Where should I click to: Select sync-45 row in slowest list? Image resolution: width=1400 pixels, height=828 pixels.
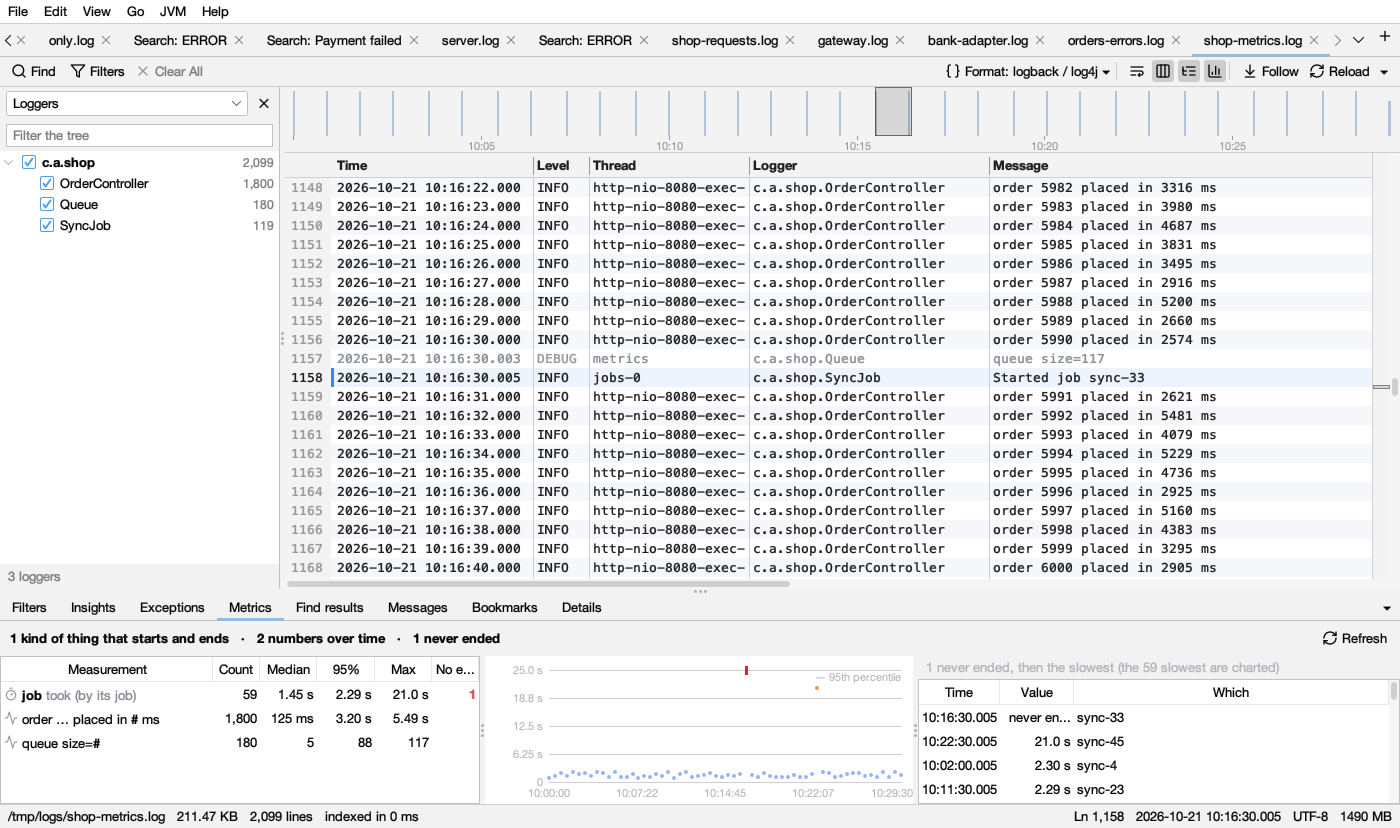tap(1154, 741)
